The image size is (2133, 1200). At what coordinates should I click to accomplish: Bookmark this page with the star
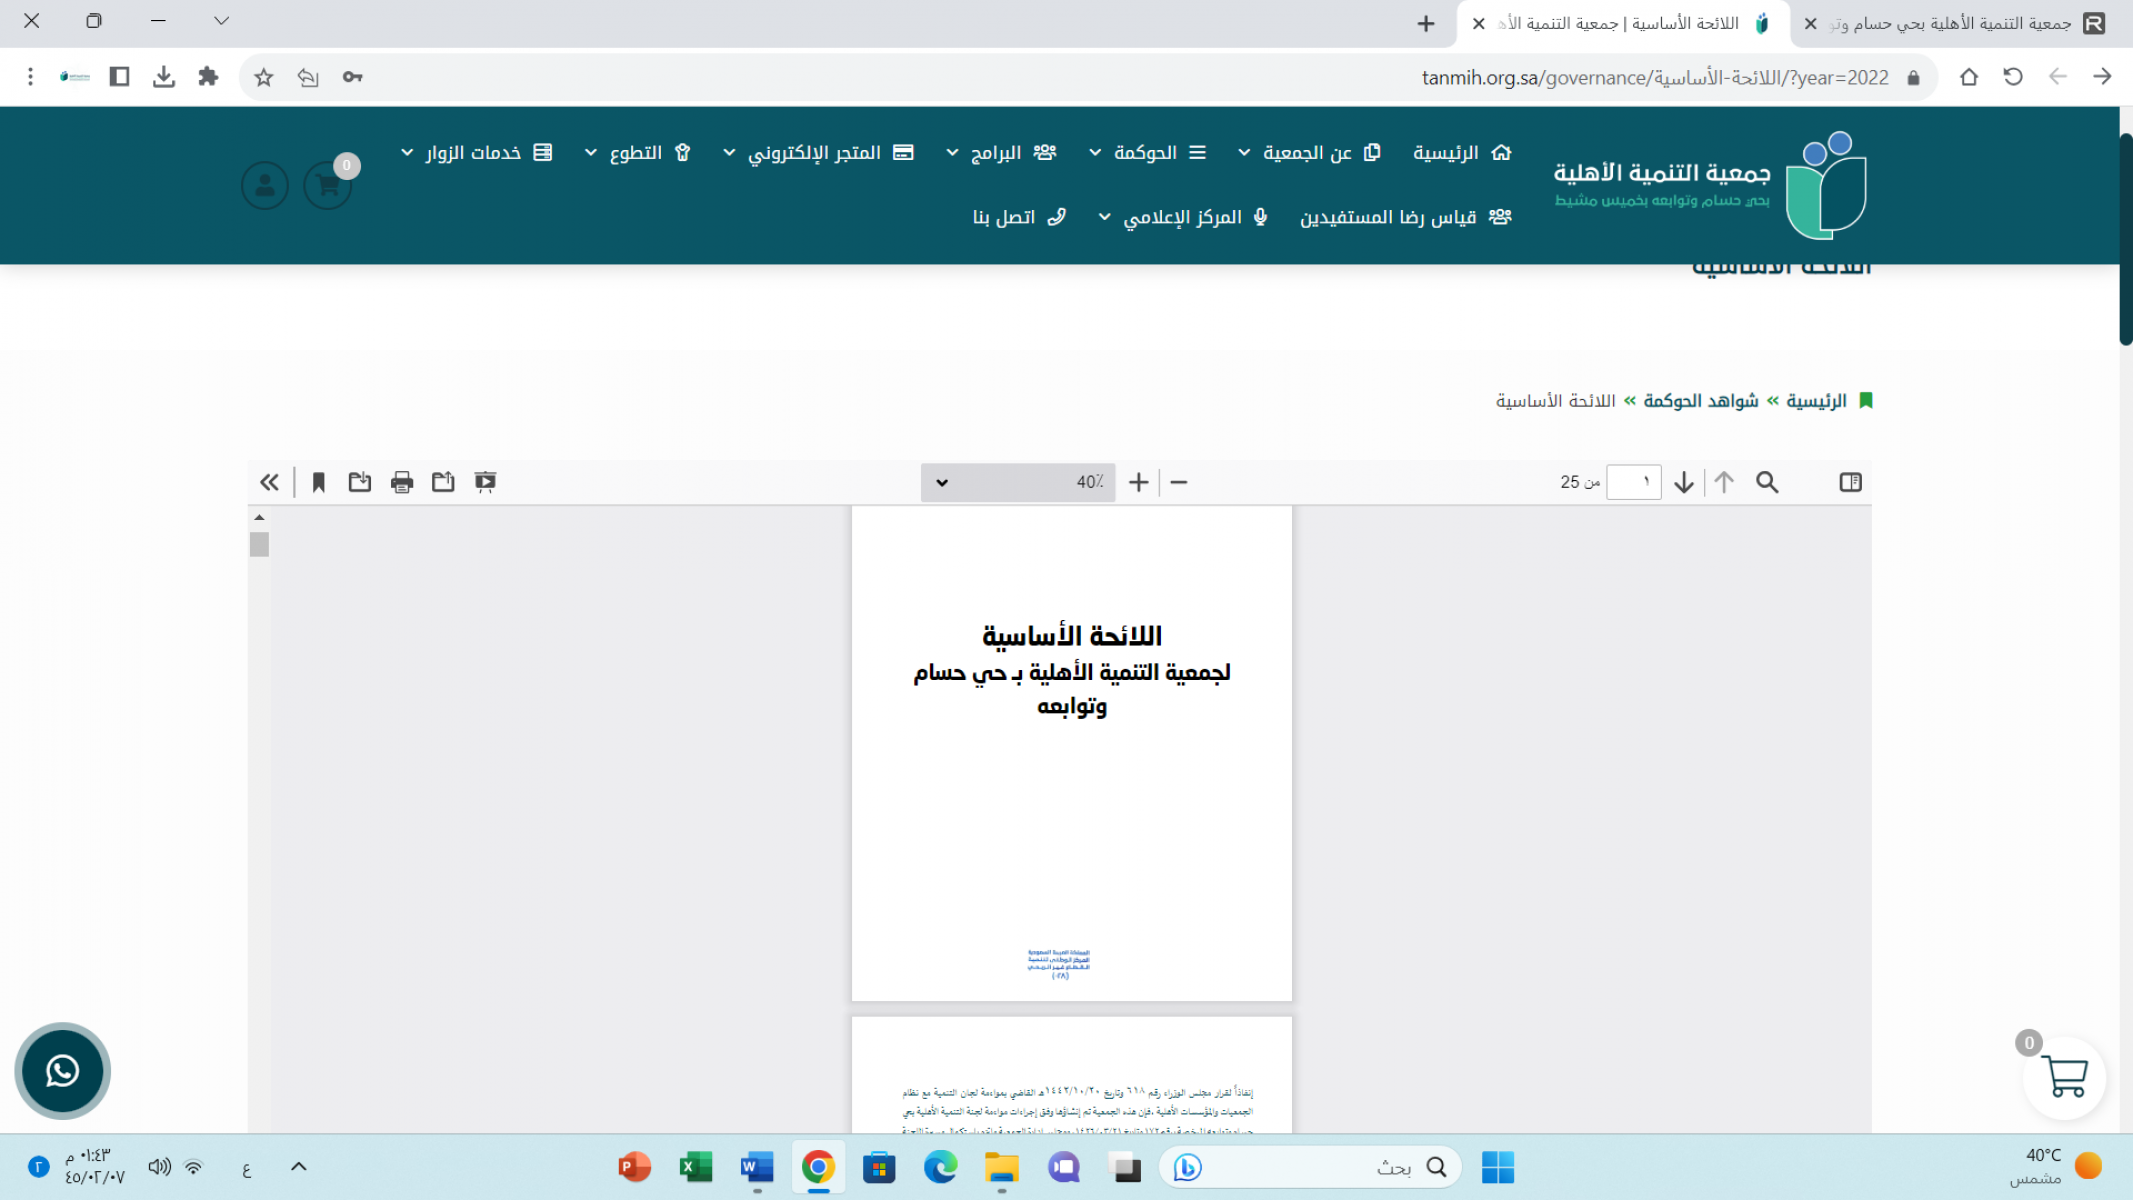tap(263, 77)
